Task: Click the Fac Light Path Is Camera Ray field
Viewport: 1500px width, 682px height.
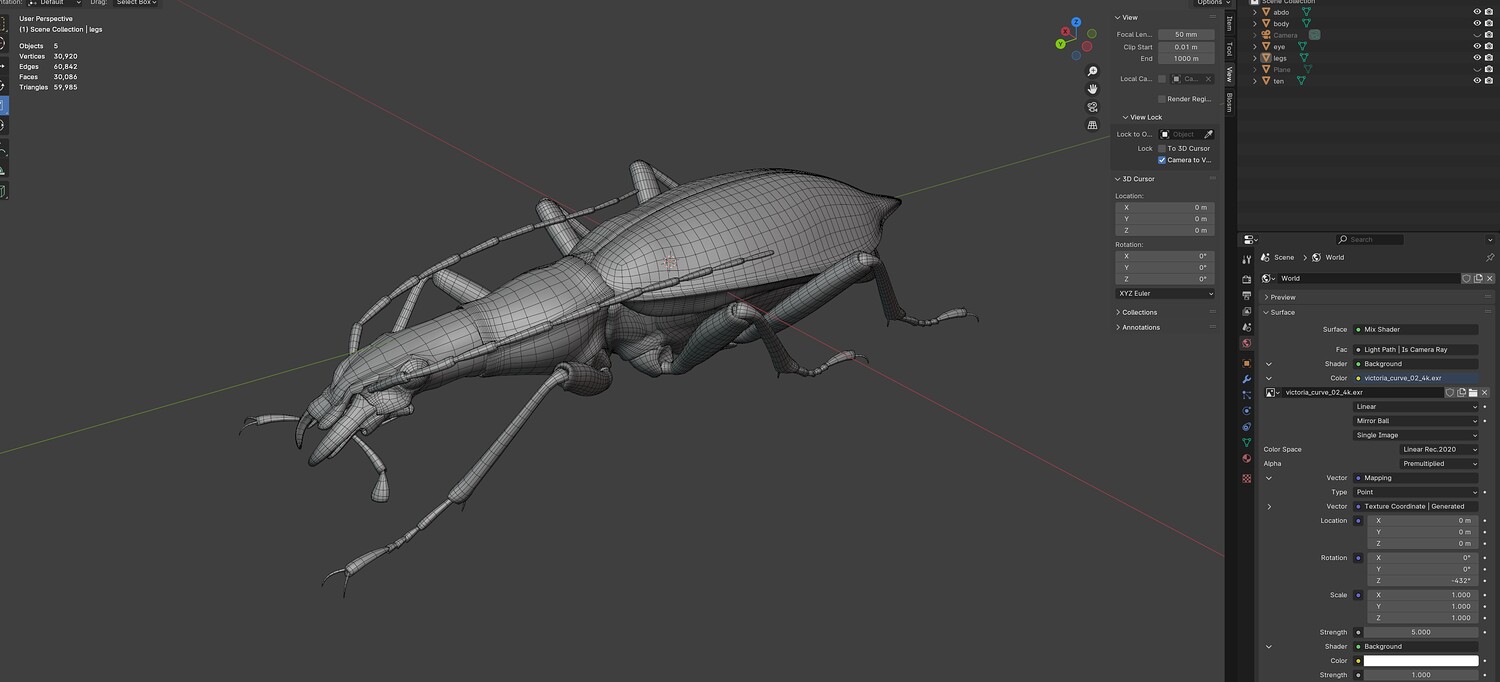Action: click(1415, 349)
